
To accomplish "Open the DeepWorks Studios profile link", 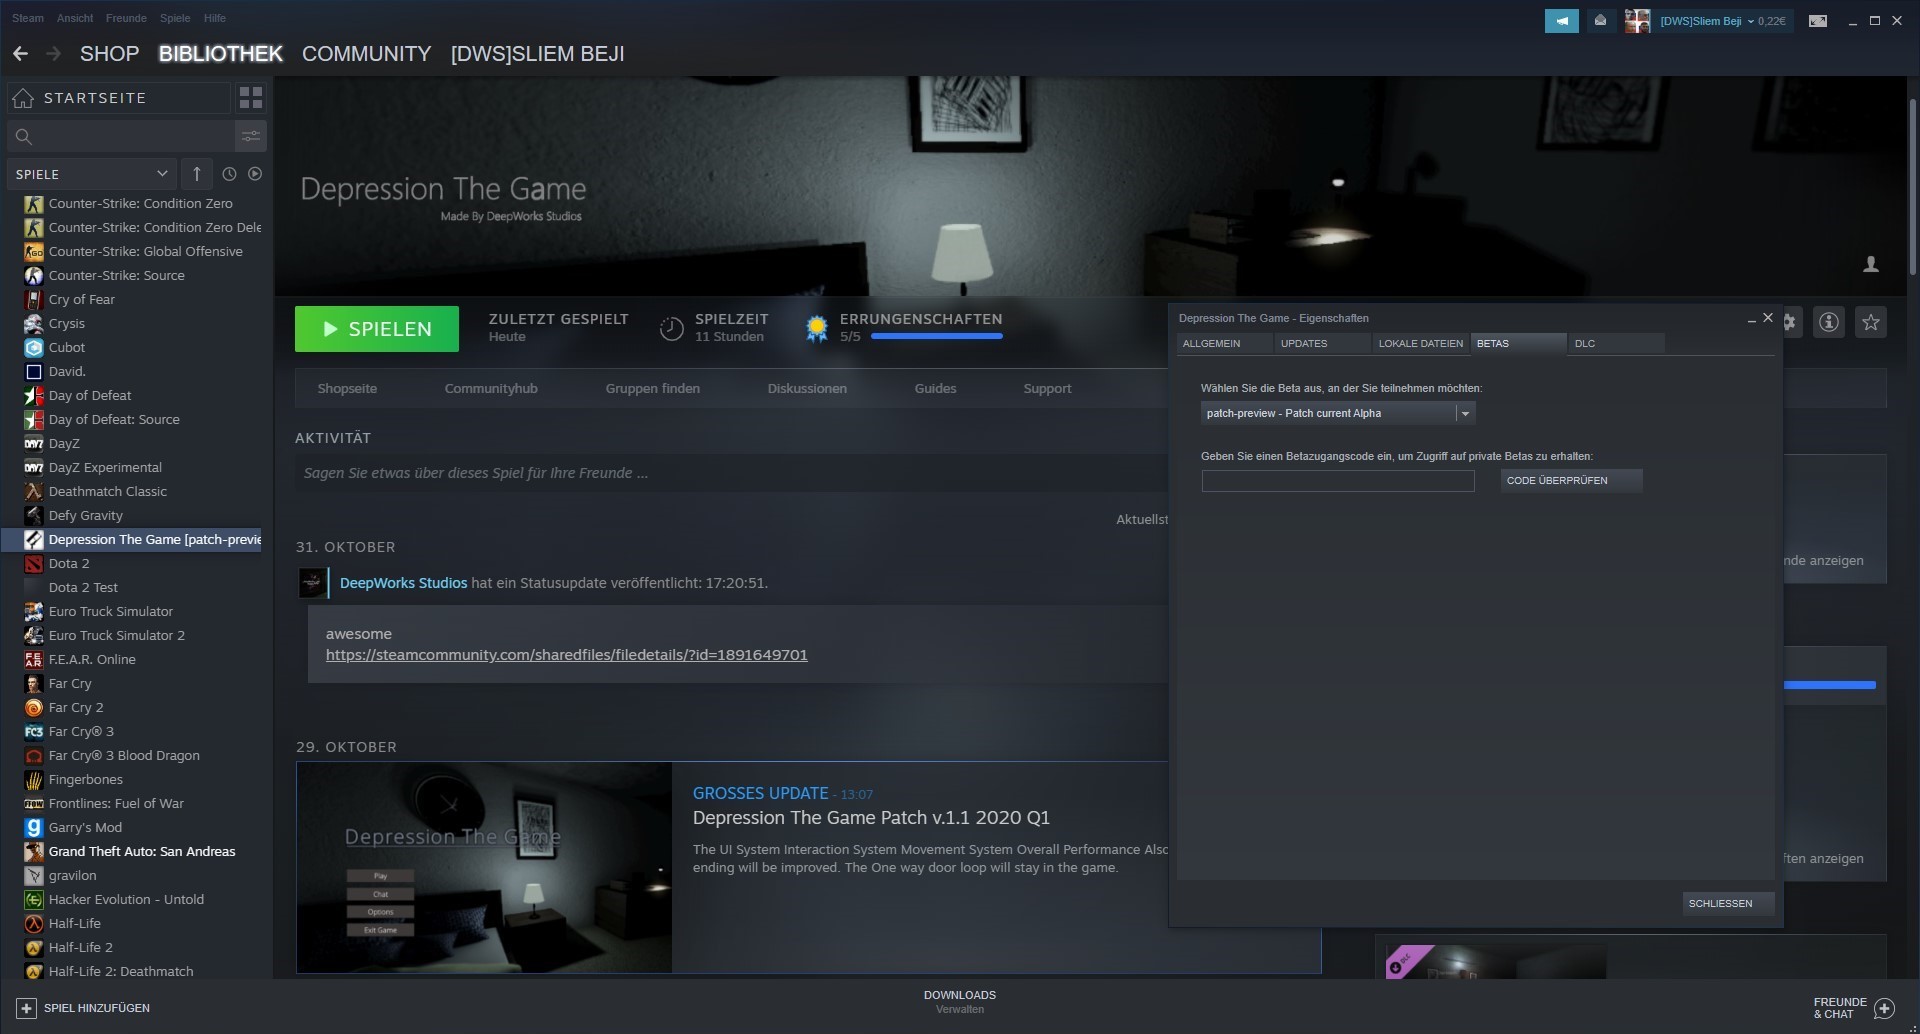I will [404, 583].
